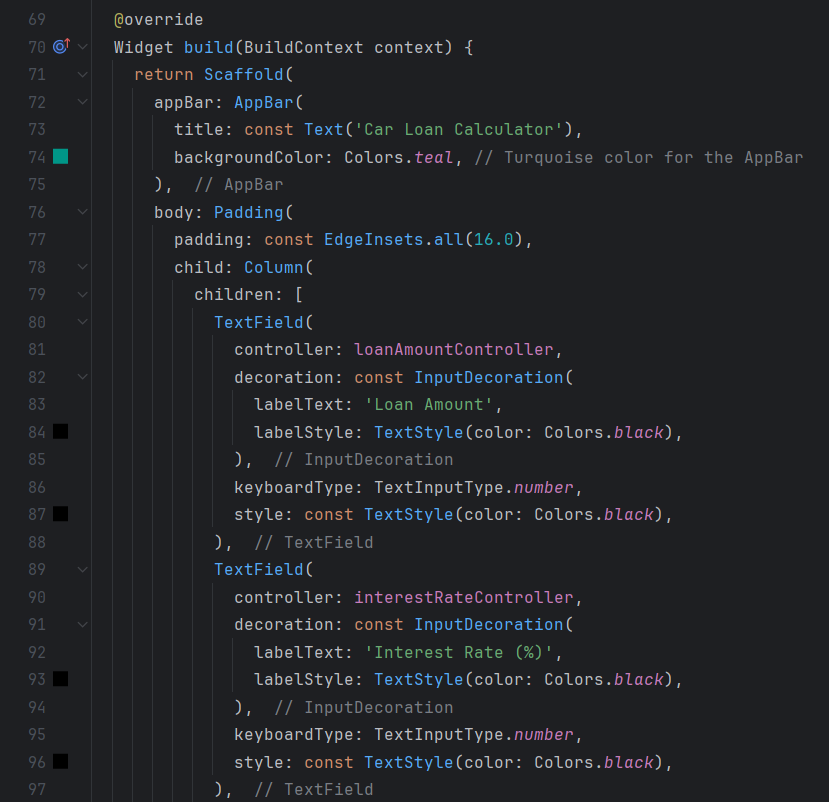Open the black color swatch on line 84
This screenshot has width=829, height=802.
point(61,431)
